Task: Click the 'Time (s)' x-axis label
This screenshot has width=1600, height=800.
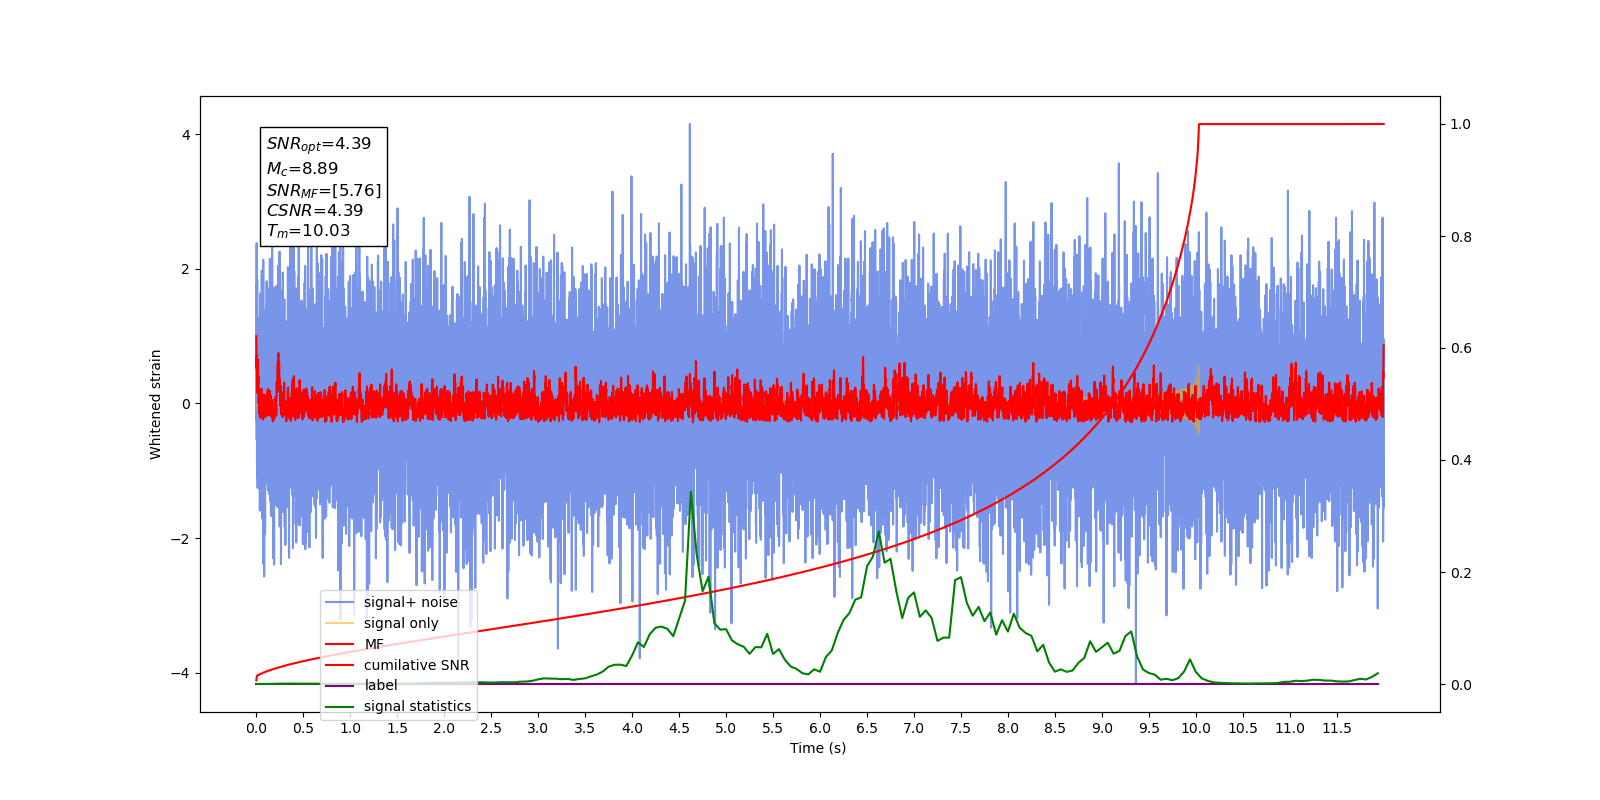Action: 818,748
